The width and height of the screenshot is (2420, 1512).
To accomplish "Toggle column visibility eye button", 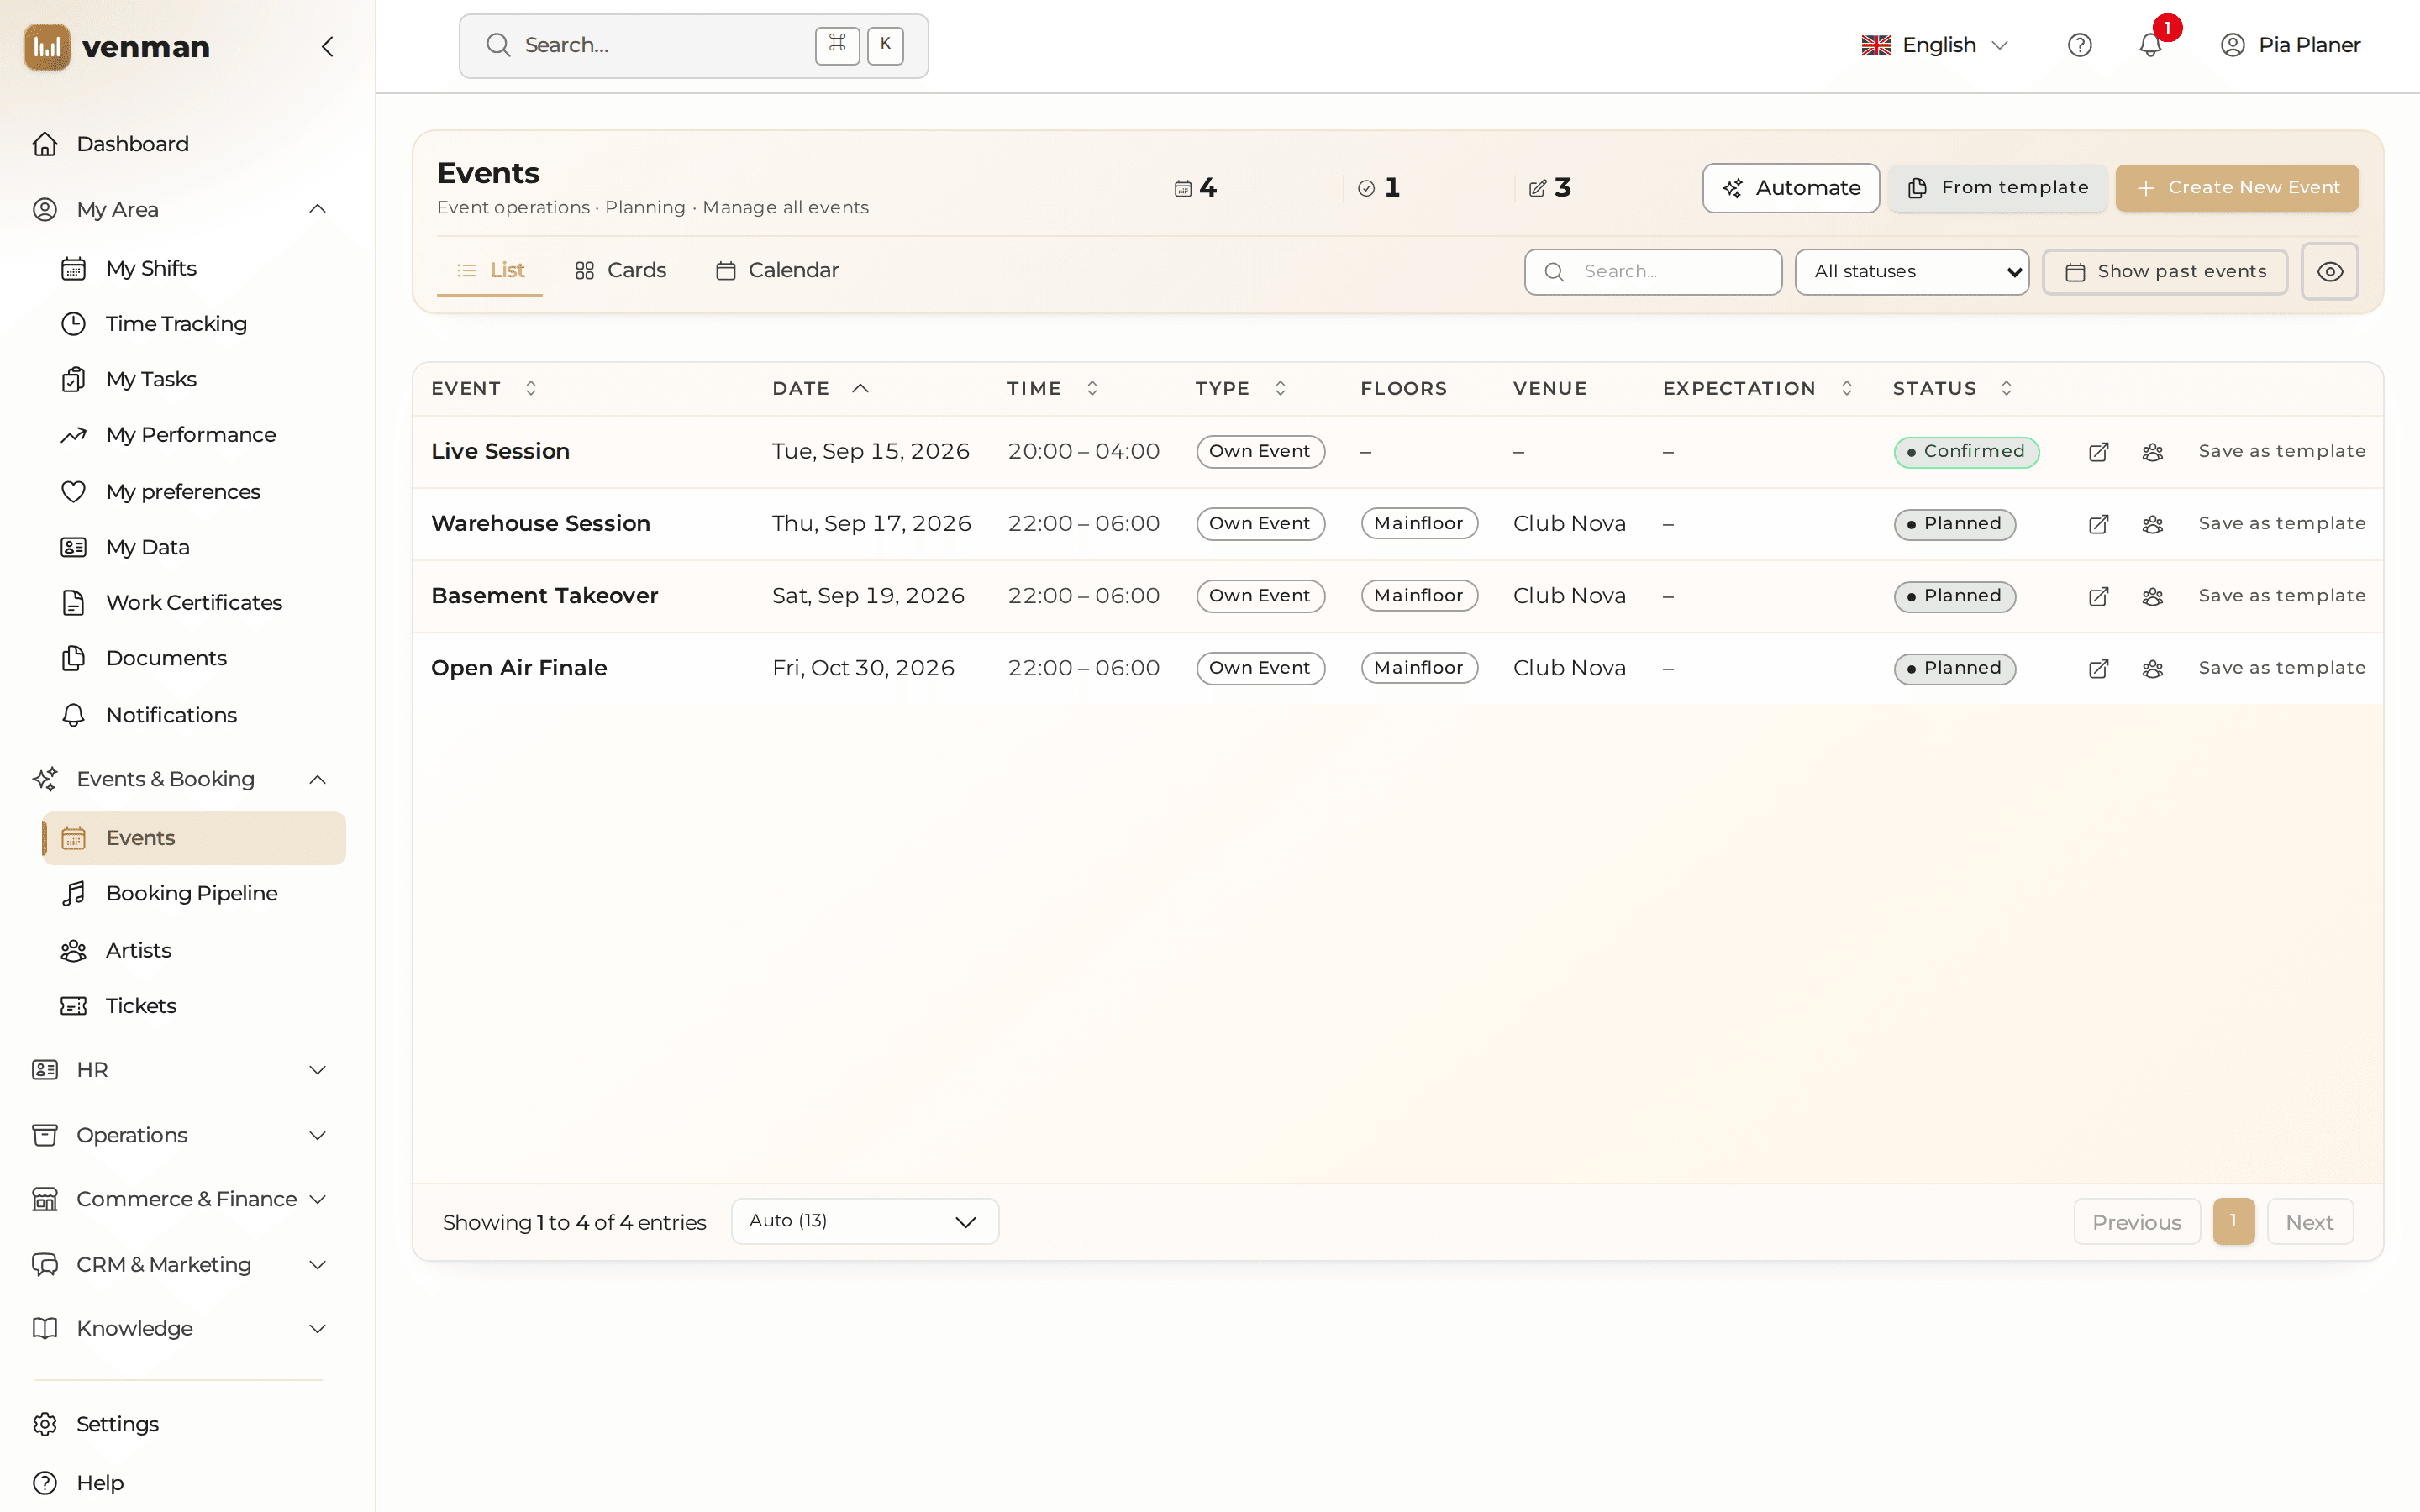I will point(2329,271).
